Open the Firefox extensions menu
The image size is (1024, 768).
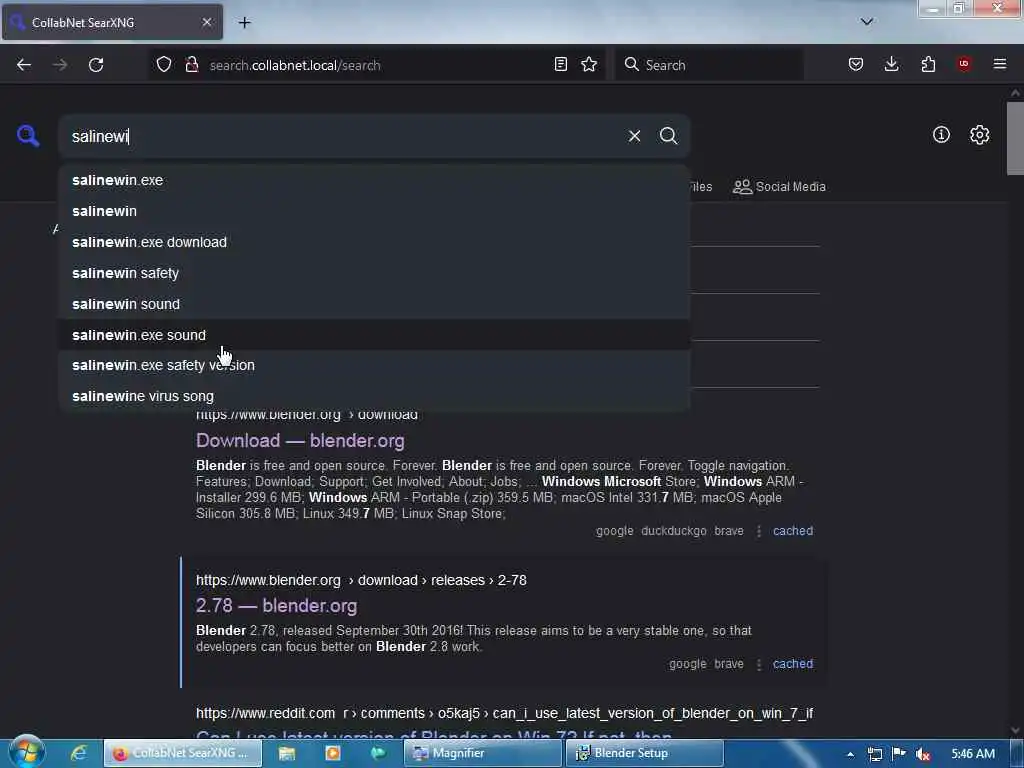928,65
